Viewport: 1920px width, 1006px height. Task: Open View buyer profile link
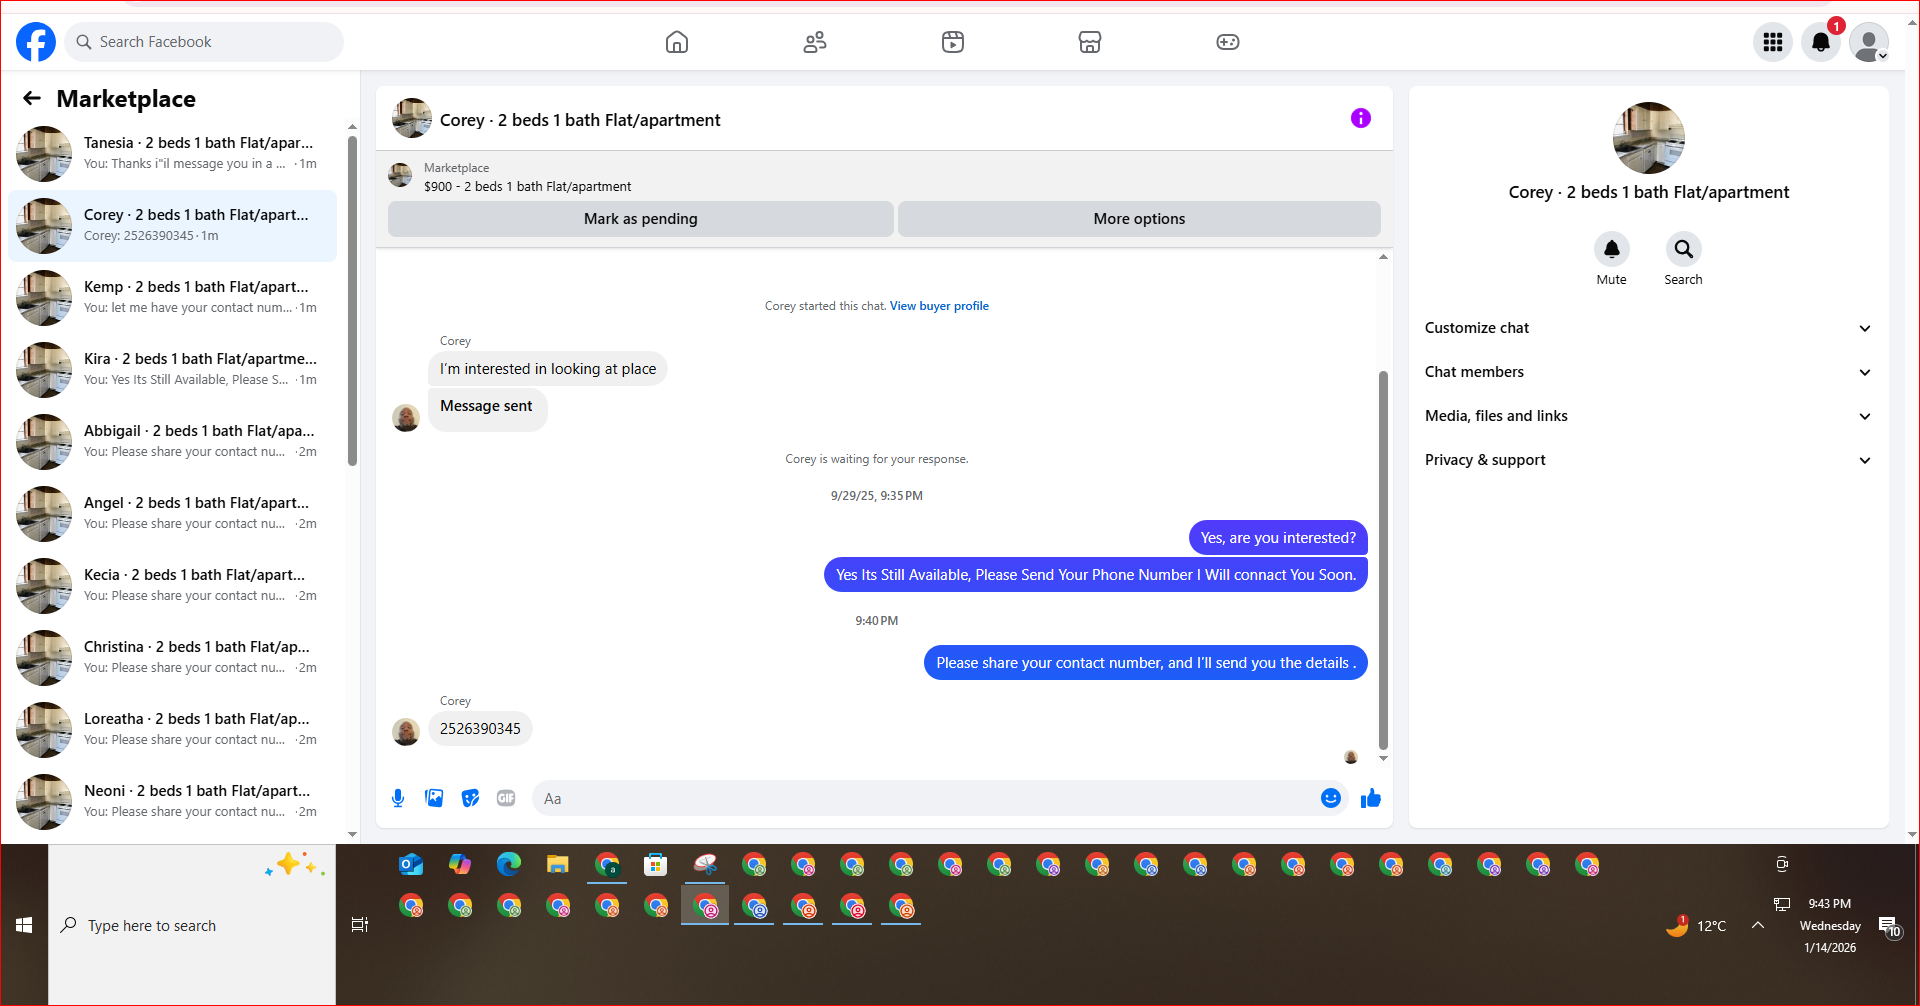(939, 306)
